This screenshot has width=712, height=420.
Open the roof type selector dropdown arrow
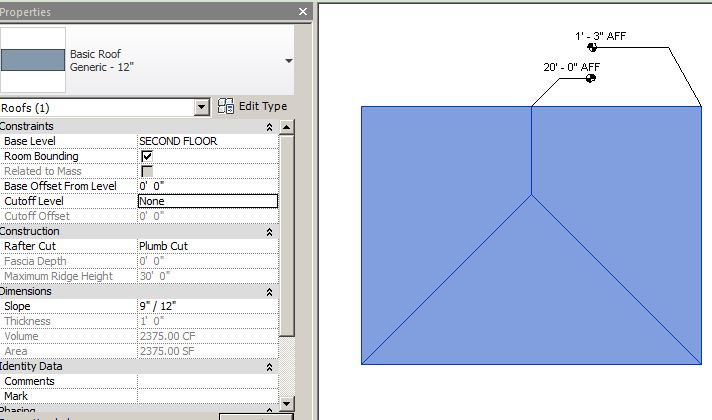click(289, 60)
